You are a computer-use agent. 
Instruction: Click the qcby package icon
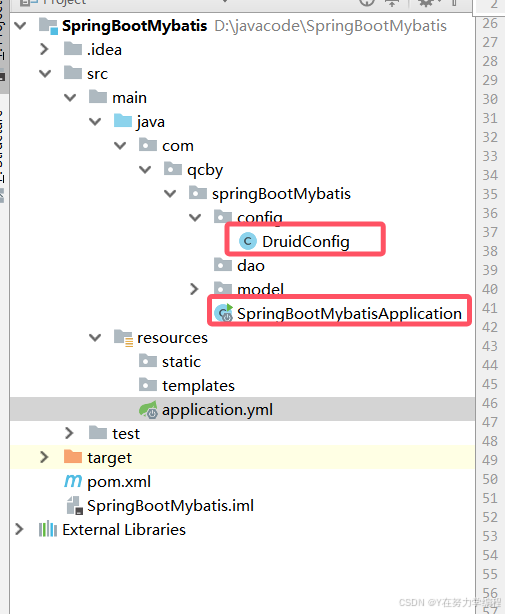[173, 169]
